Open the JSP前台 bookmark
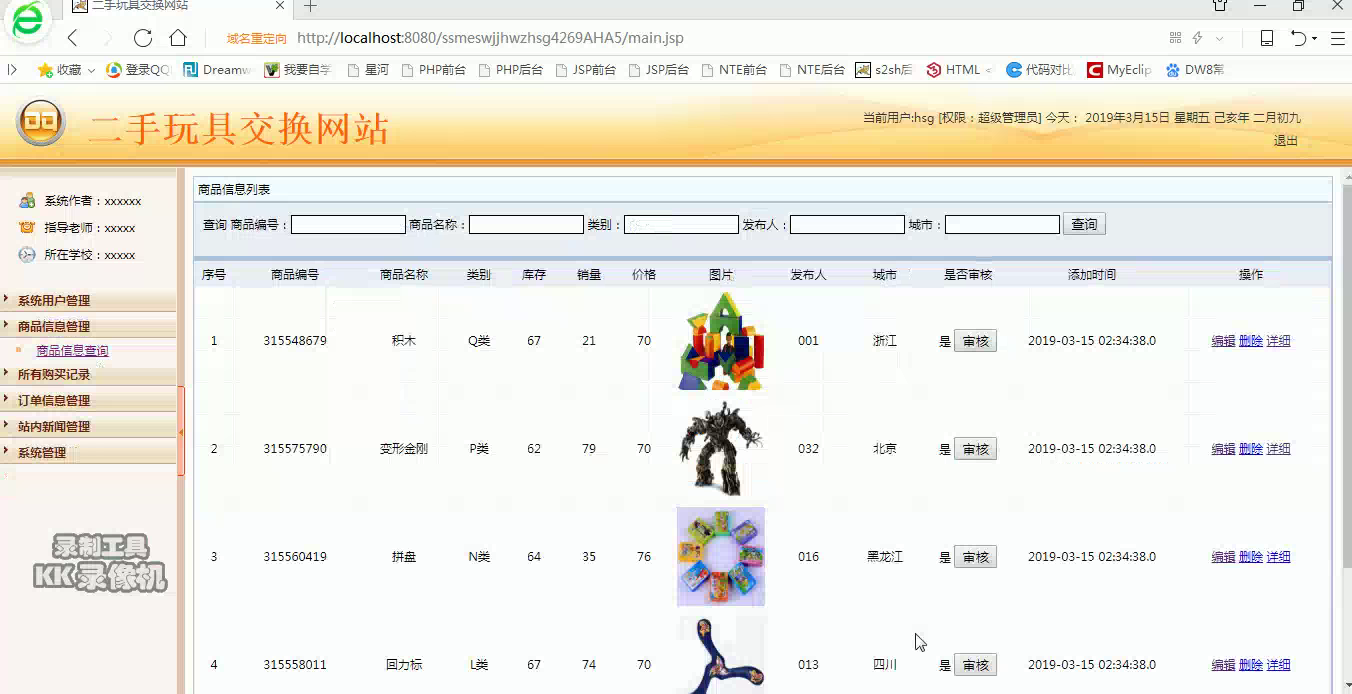 click(x=586, y=70)
